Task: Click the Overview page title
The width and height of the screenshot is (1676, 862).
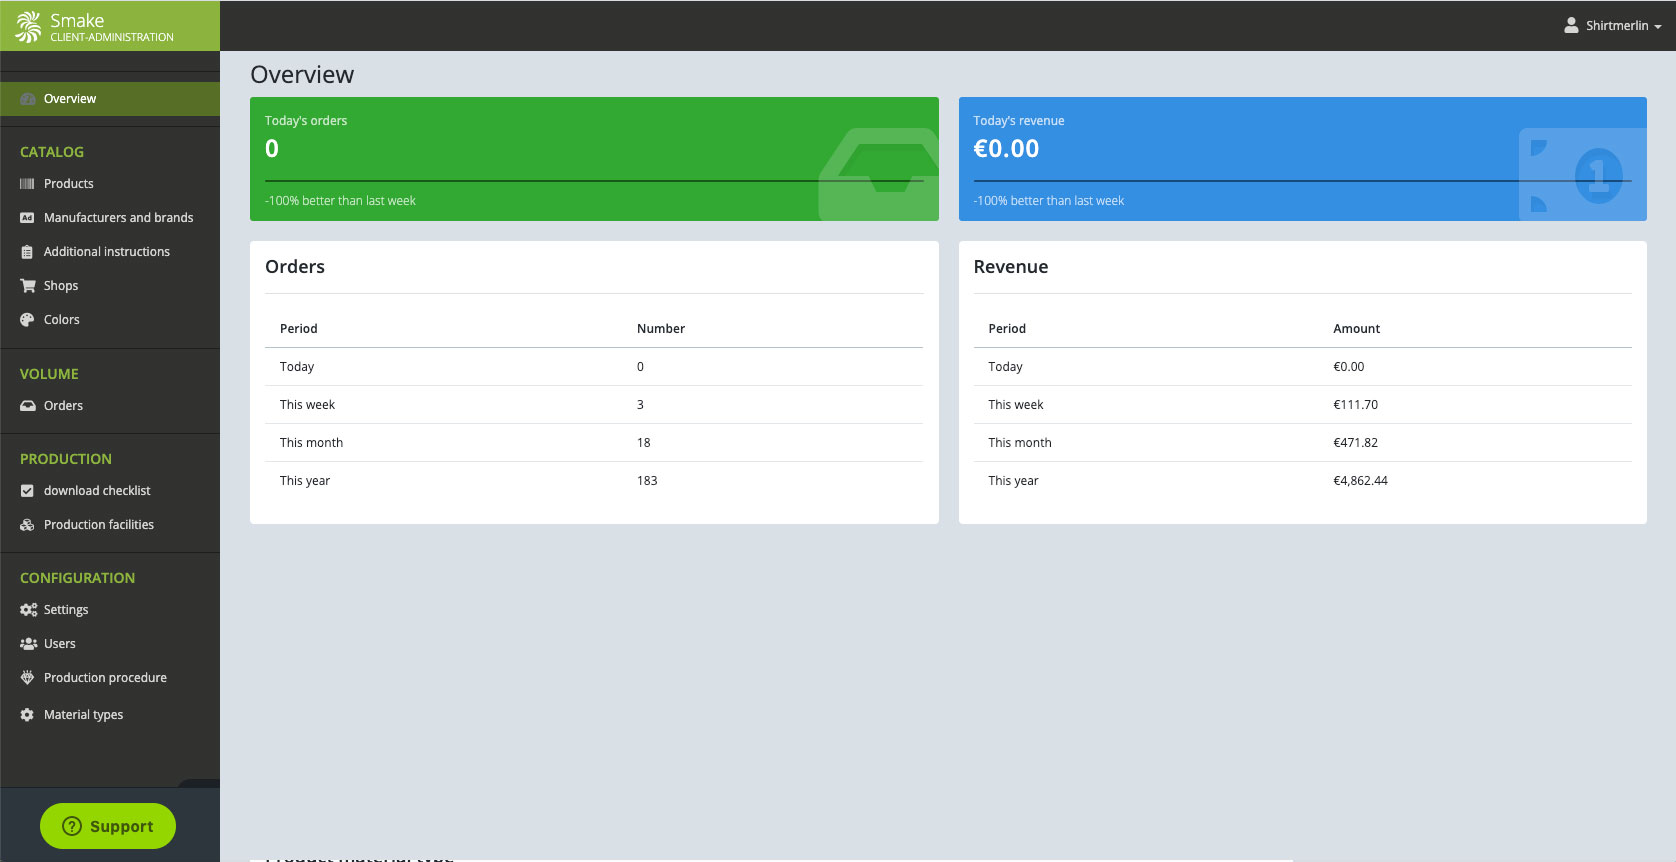Action: [302, 75]
